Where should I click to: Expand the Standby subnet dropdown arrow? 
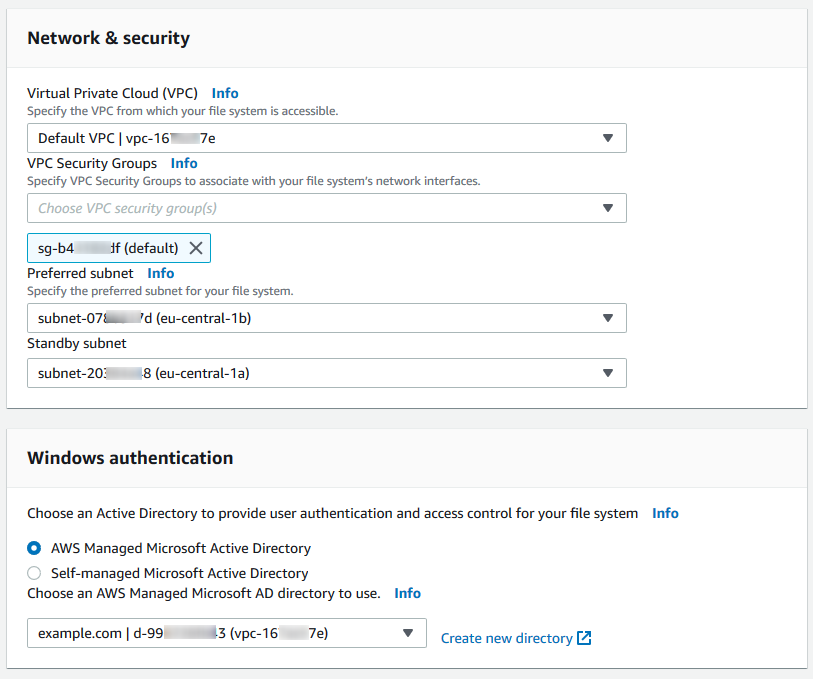pos(608,373)
